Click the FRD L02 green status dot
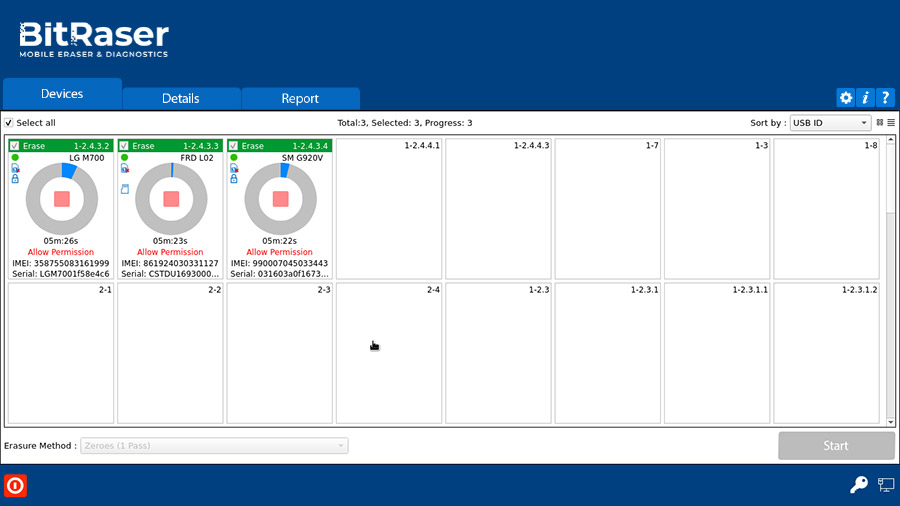This screenshot has width=900, height=506. [x=125, y=157]
